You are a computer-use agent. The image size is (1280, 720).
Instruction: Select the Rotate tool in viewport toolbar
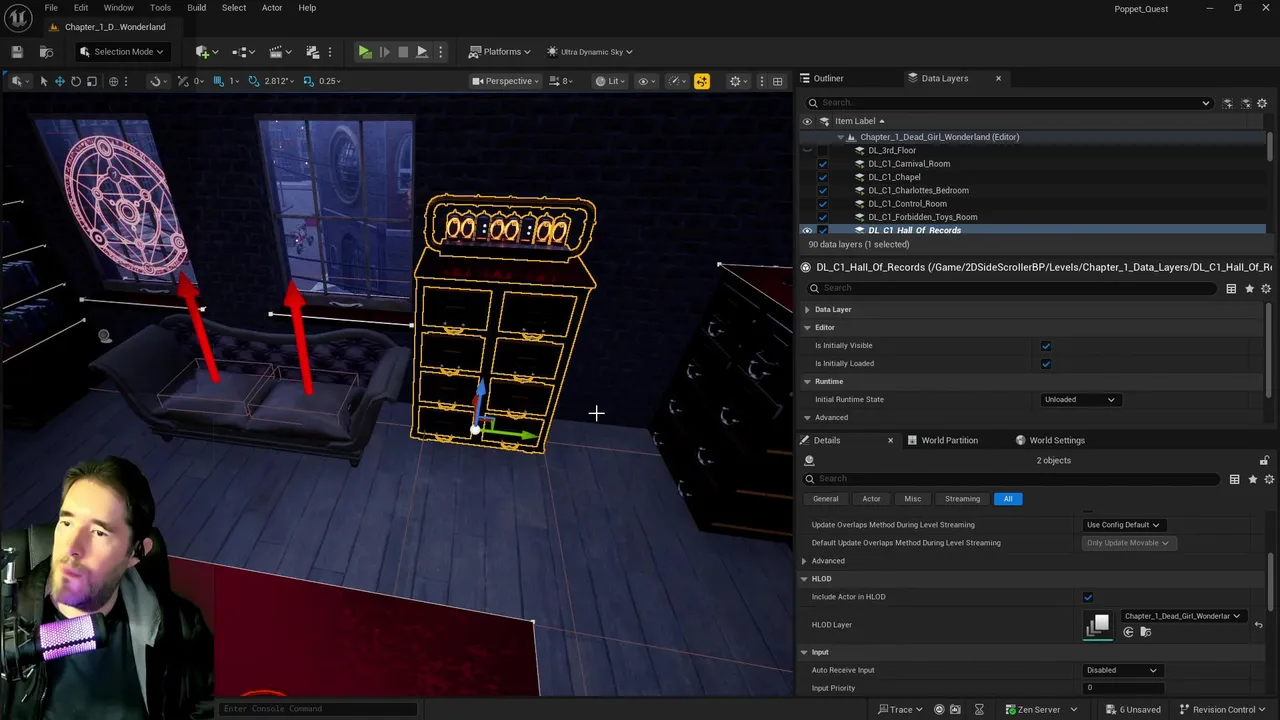coord(75,81)
